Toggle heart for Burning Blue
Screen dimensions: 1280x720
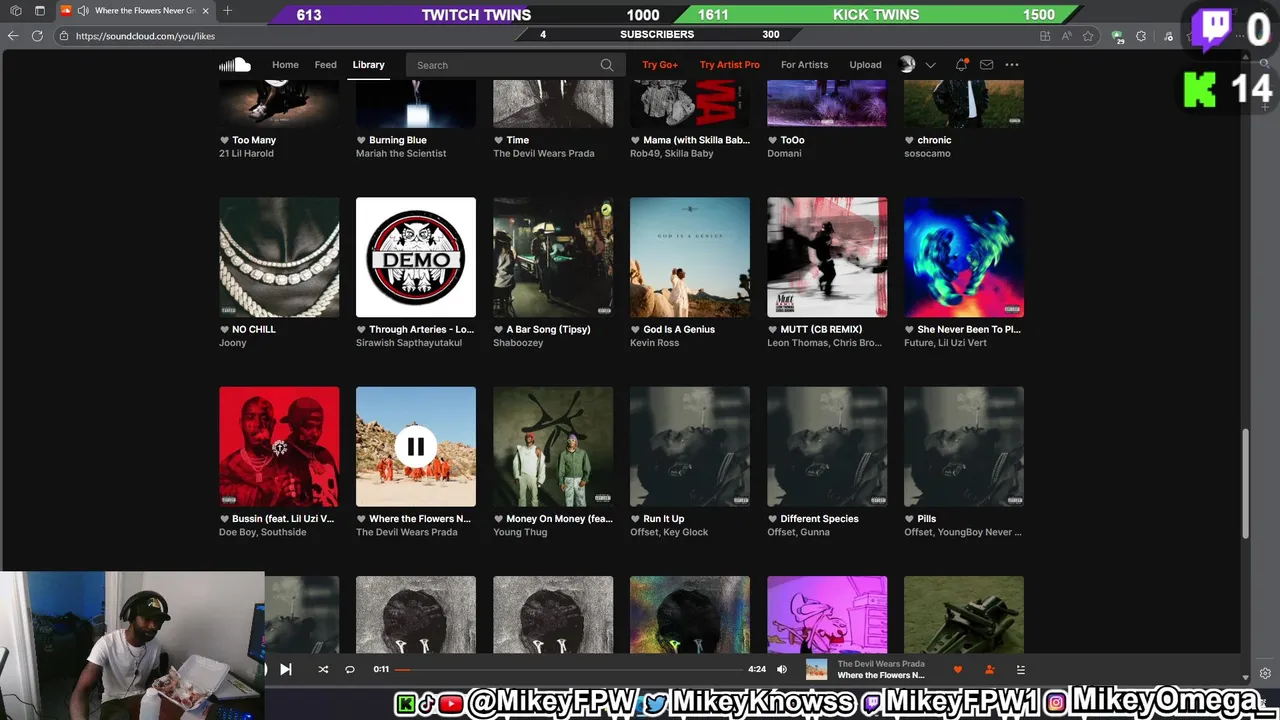pyautogui.click(x=362, y=140)
